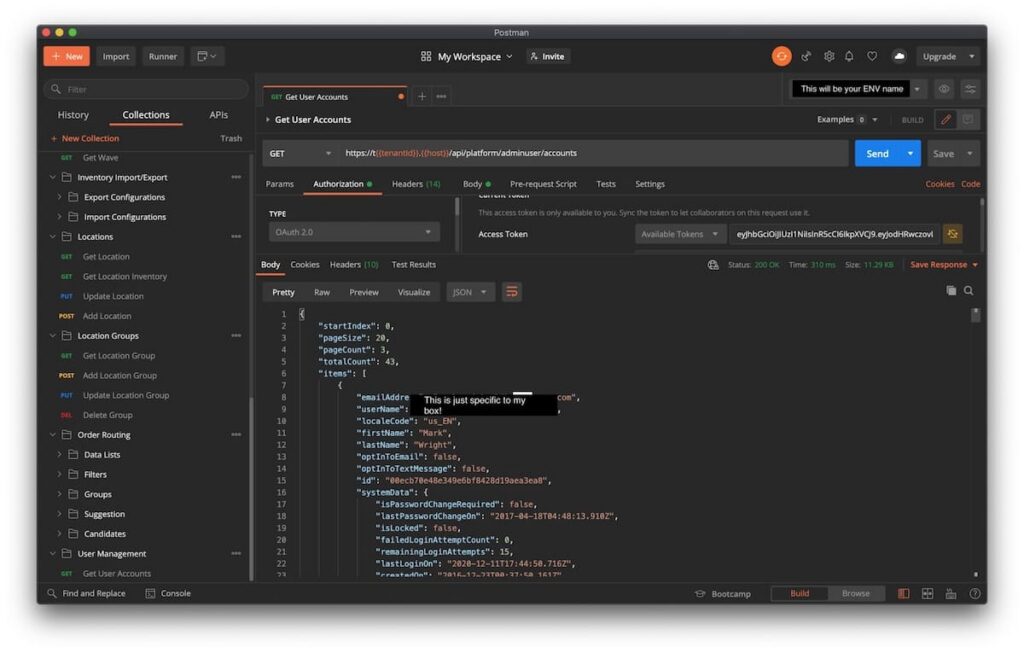The image size is (1024, 653).
Task: Click the Import button
Action: click(116, 57)
